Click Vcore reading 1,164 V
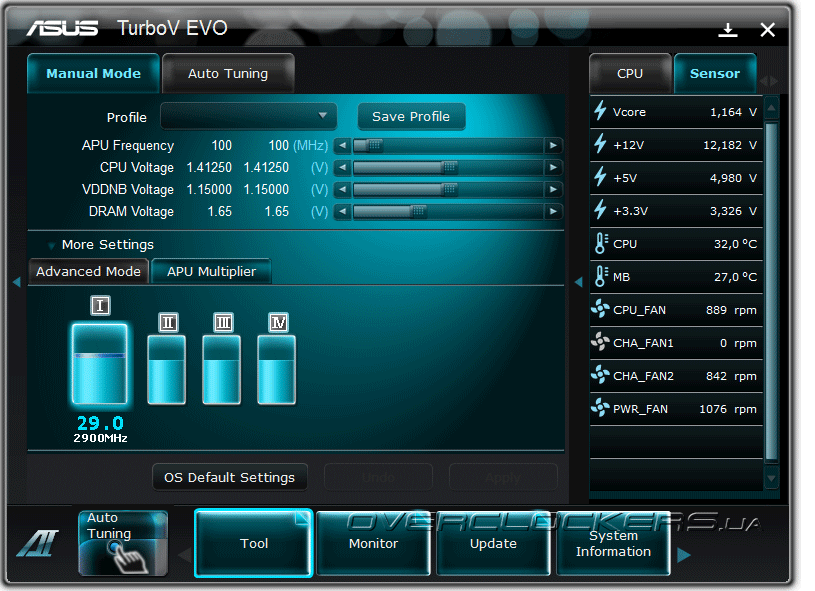Screen dimensions: 815x591 click(x=733, y=112)
